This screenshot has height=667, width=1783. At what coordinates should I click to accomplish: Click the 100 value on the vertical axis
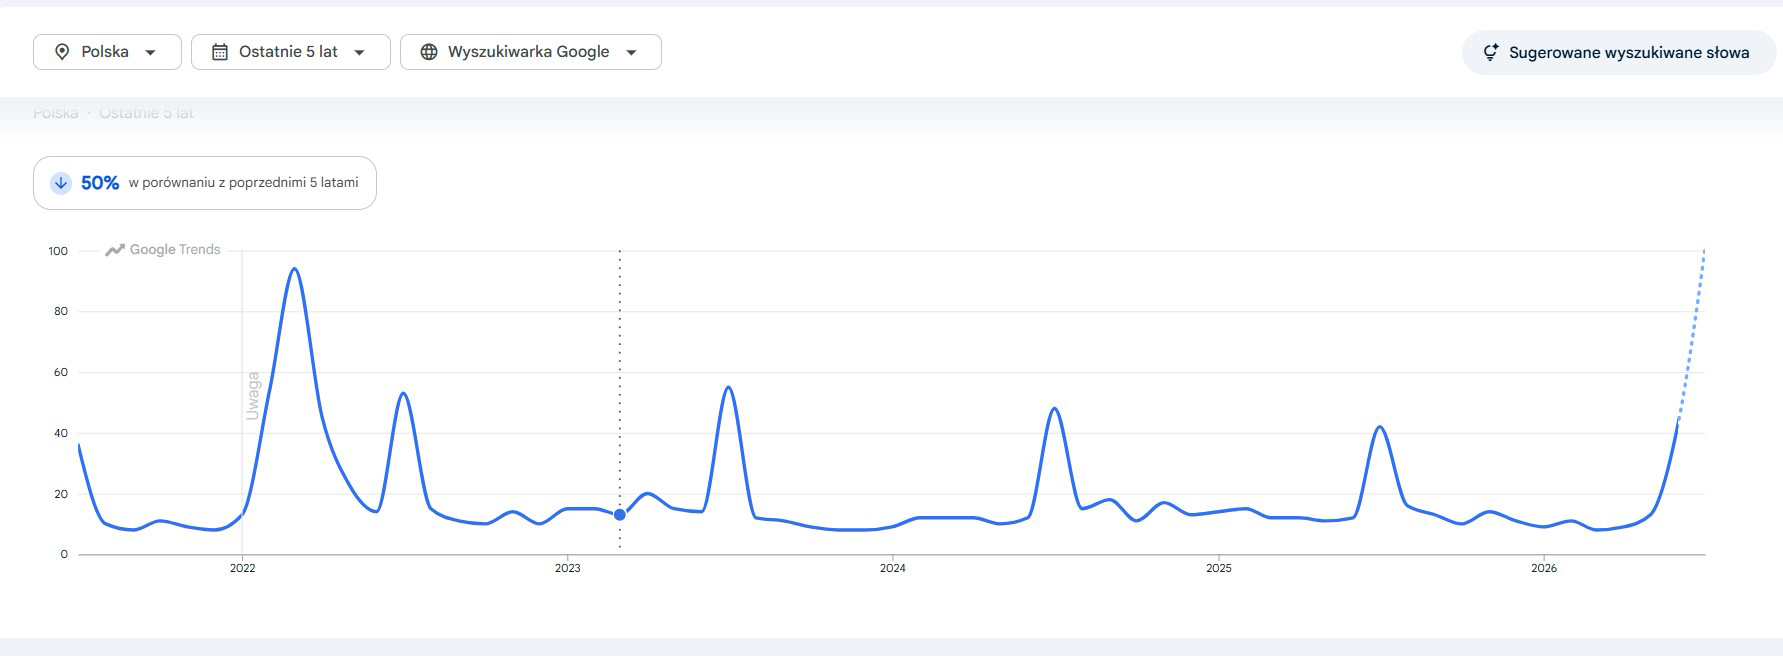58,251
